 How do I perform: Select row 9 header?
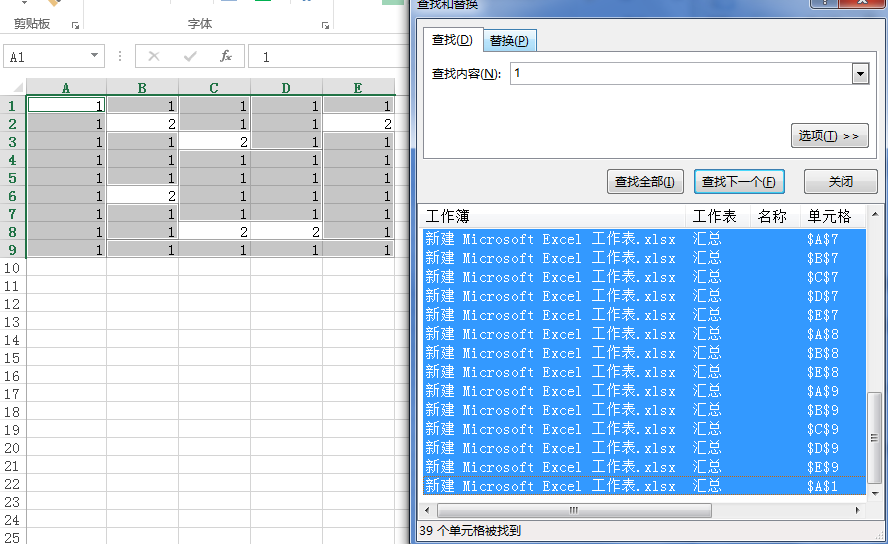12,250
